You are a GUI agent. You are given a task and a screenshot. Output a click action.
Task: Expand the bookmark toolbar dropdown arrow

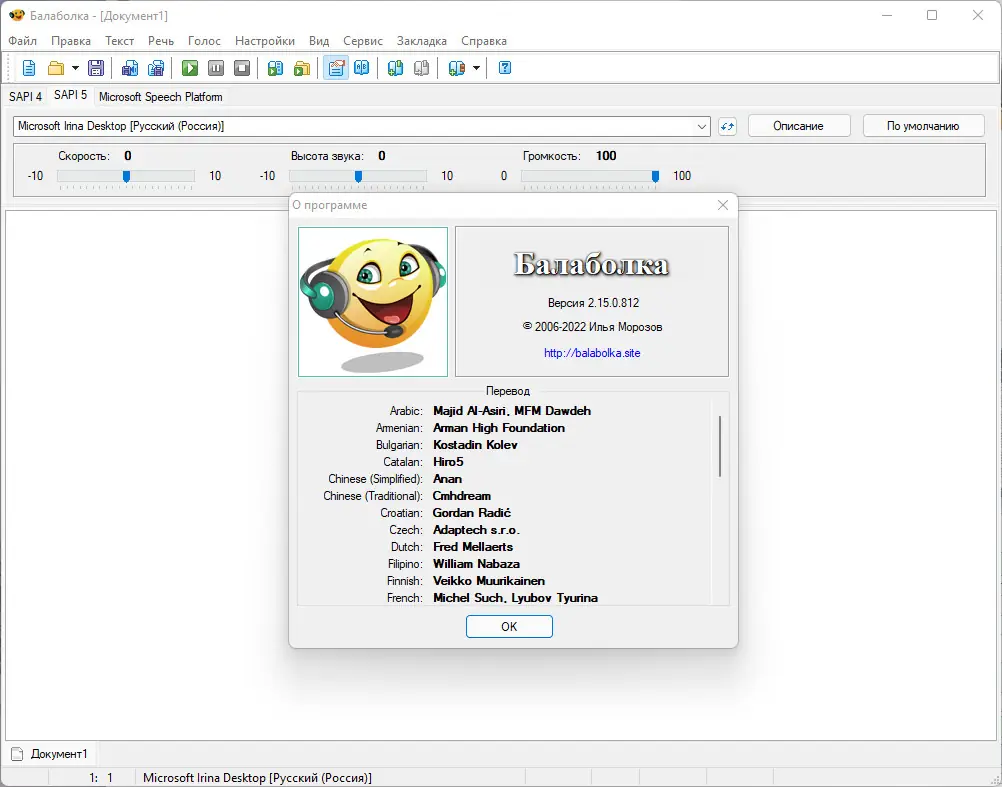tap(476, 68)
